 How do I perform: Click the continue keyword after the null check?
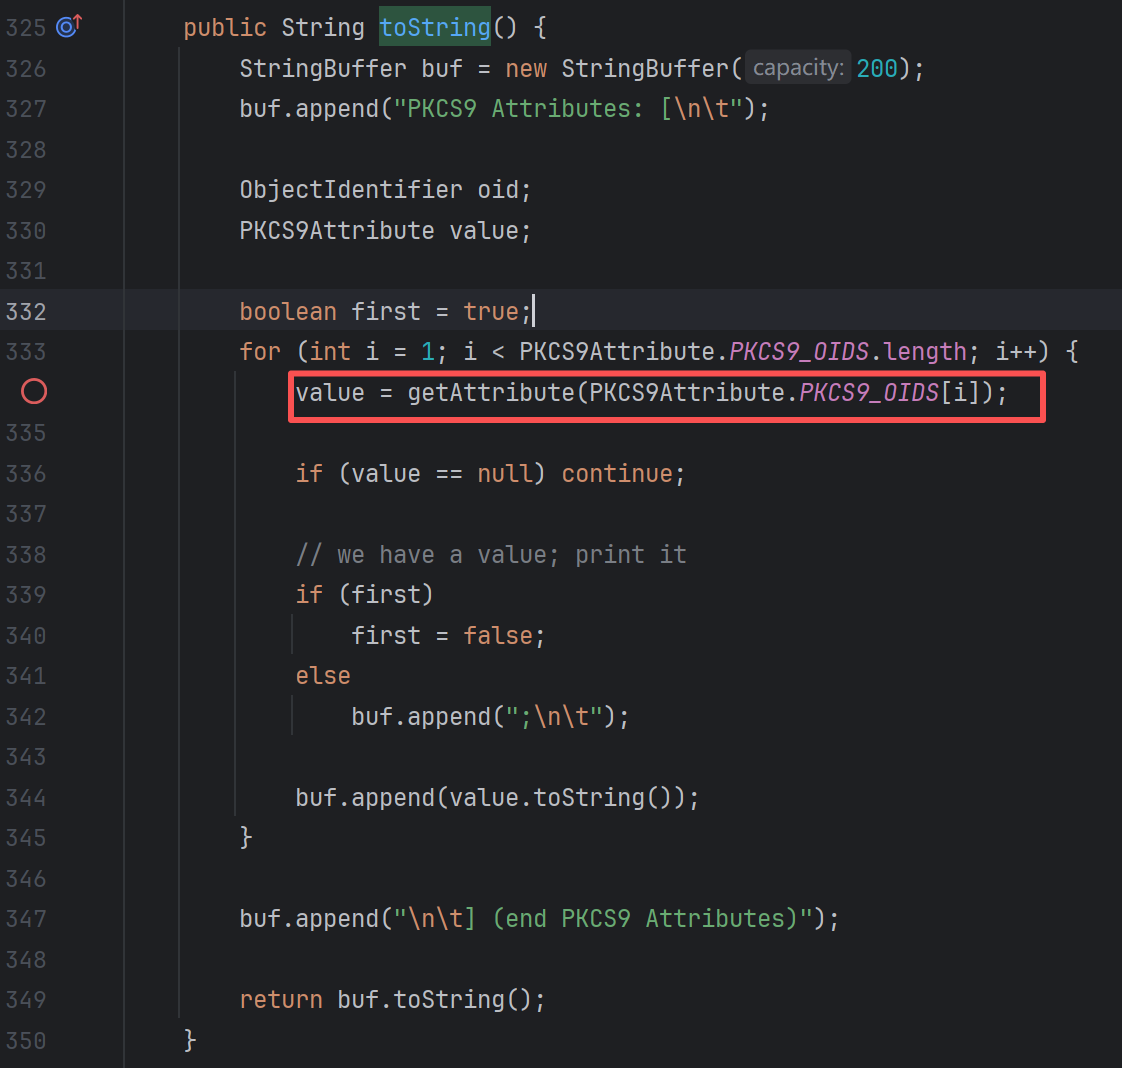(x=616, y=473)
